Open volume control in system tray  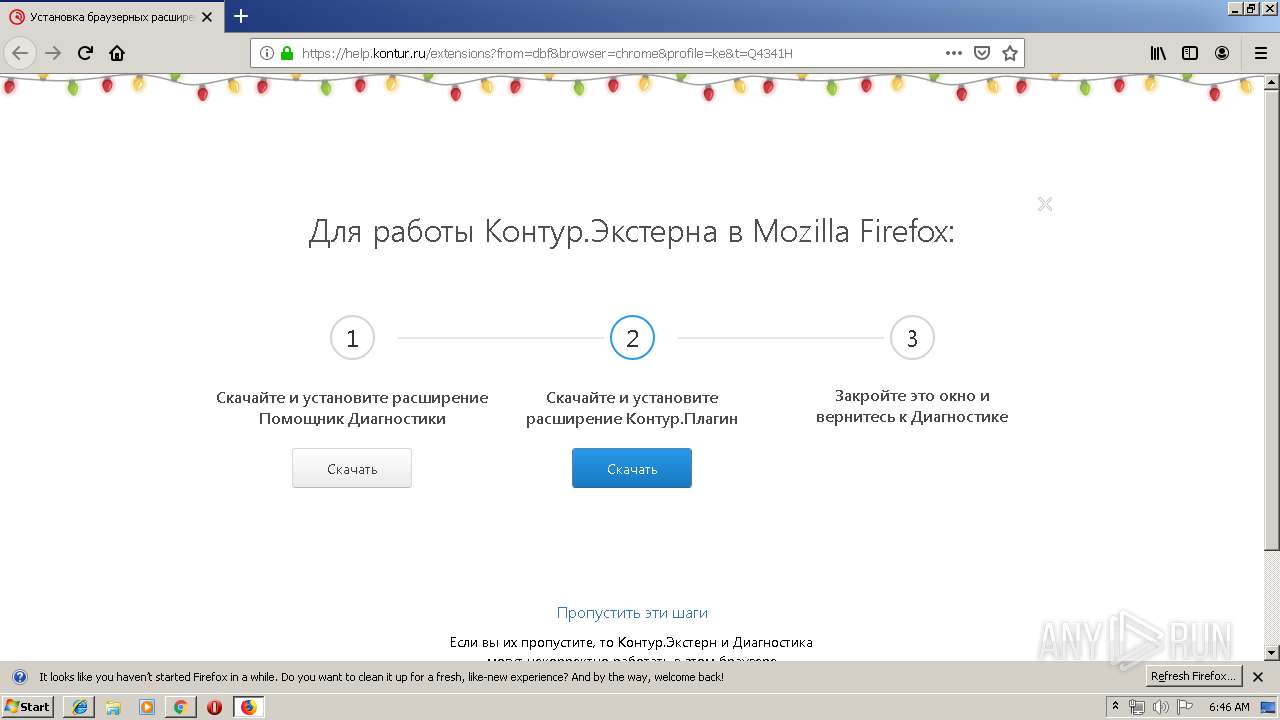click(1161, 707)
